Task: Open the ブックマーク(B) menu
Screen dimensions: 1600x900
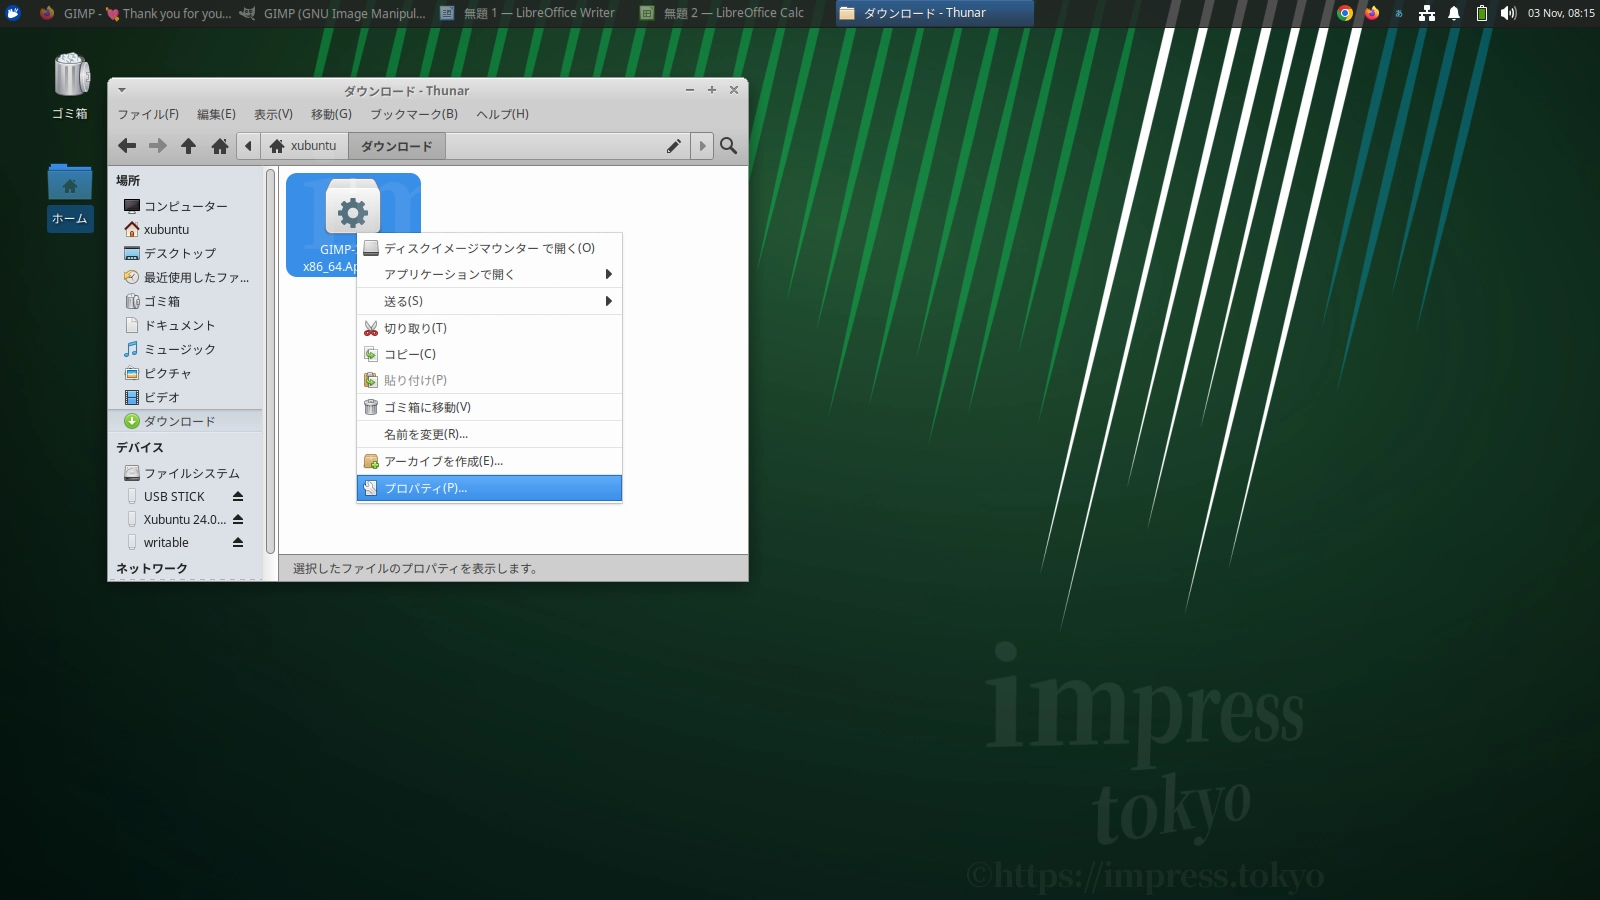Action: 414,114
